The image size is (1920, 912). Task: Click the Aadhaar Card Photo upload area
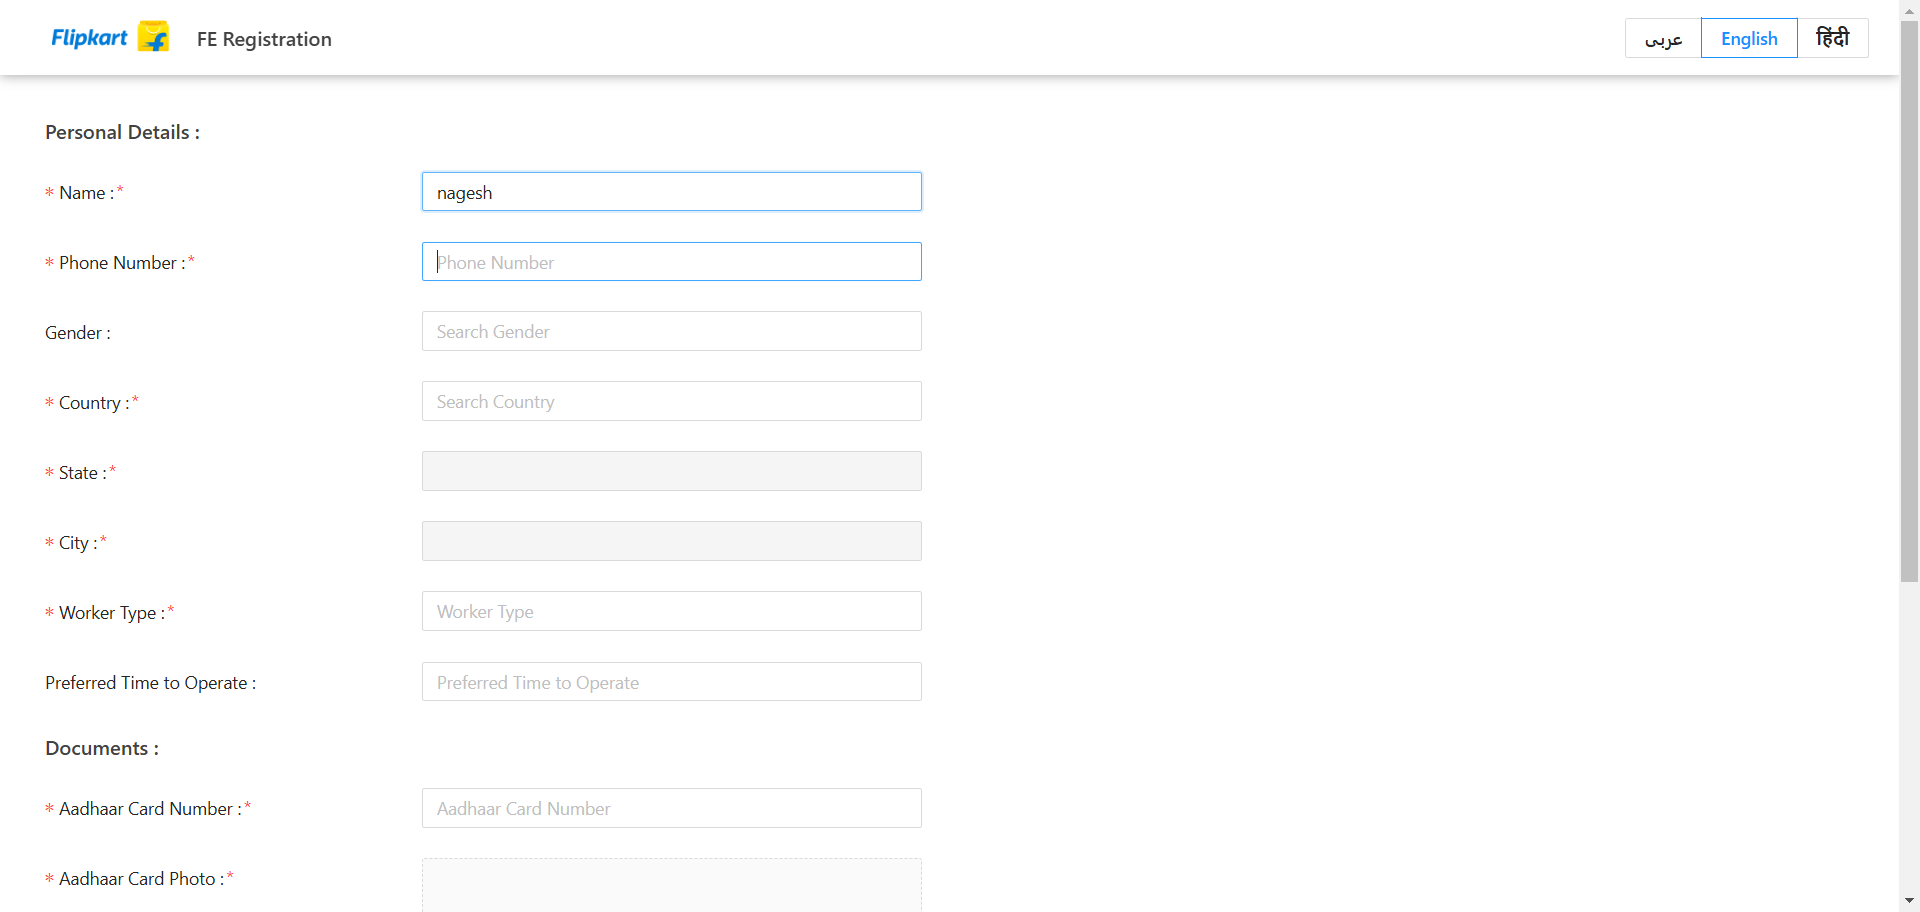671,885
